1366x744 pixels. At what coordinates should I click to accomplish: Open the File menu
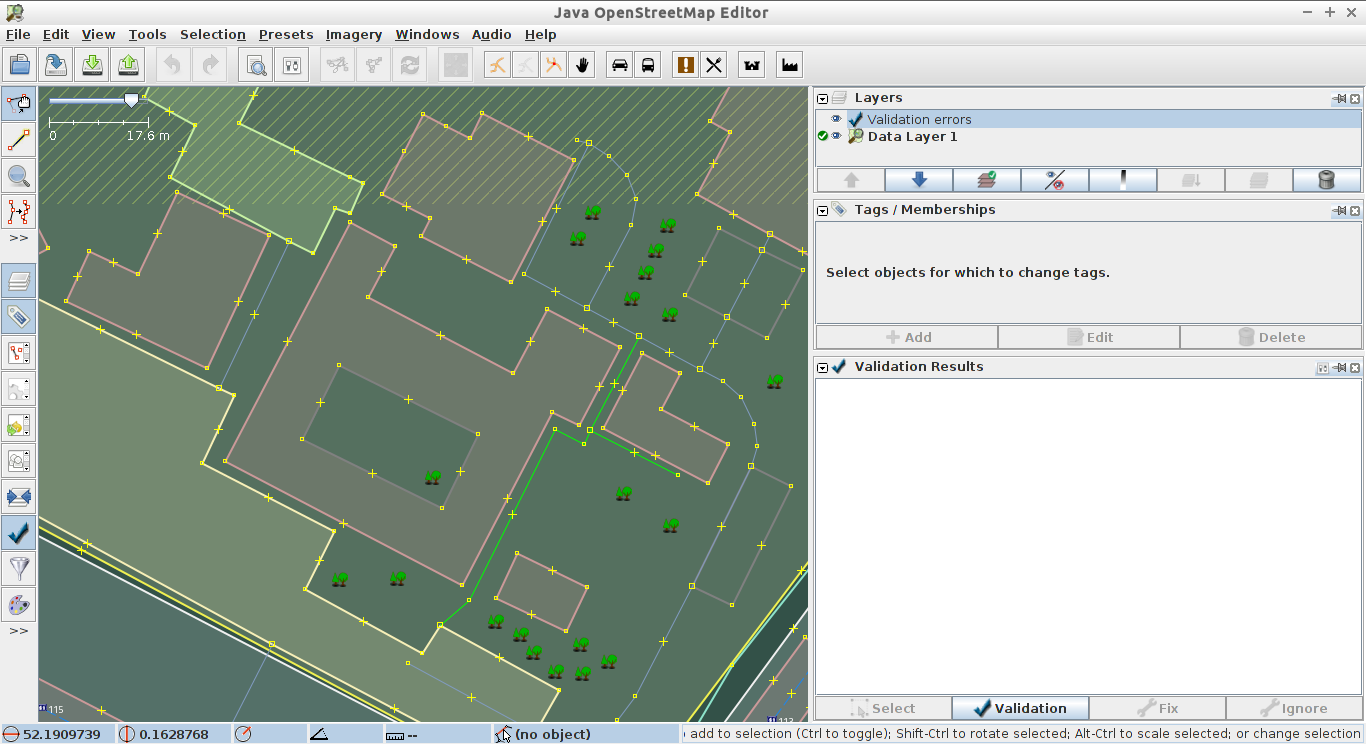click(x=18, y=34)
